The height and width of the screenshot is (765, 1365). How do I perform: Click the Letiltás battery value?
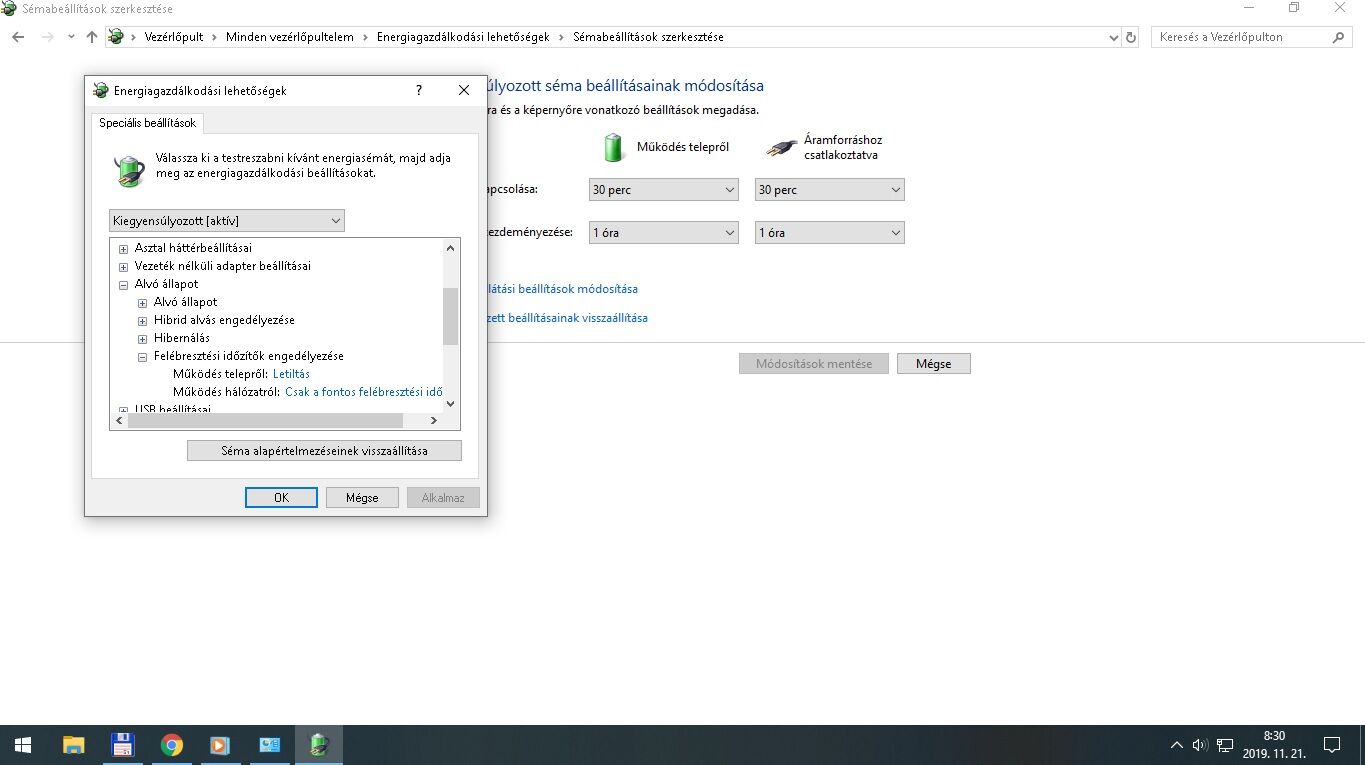pos(291,374)
